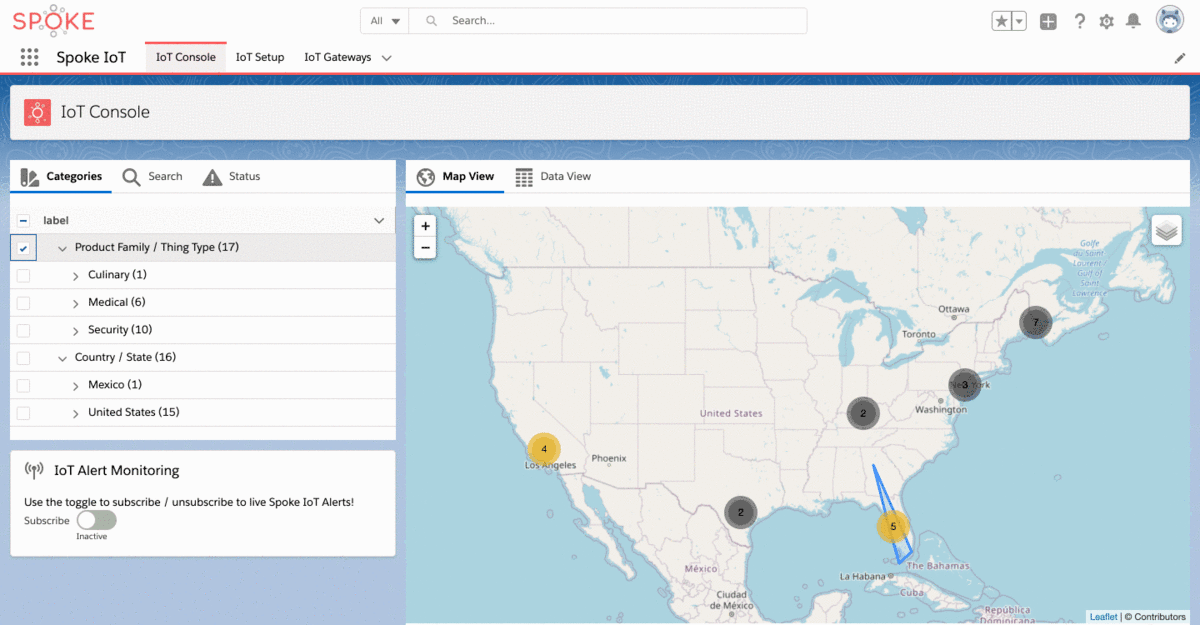This screenshot has width=1200, height=625.
Task: Open the IoT Gateways tab dropdown chevron
Action: click(x=387, y=58)
